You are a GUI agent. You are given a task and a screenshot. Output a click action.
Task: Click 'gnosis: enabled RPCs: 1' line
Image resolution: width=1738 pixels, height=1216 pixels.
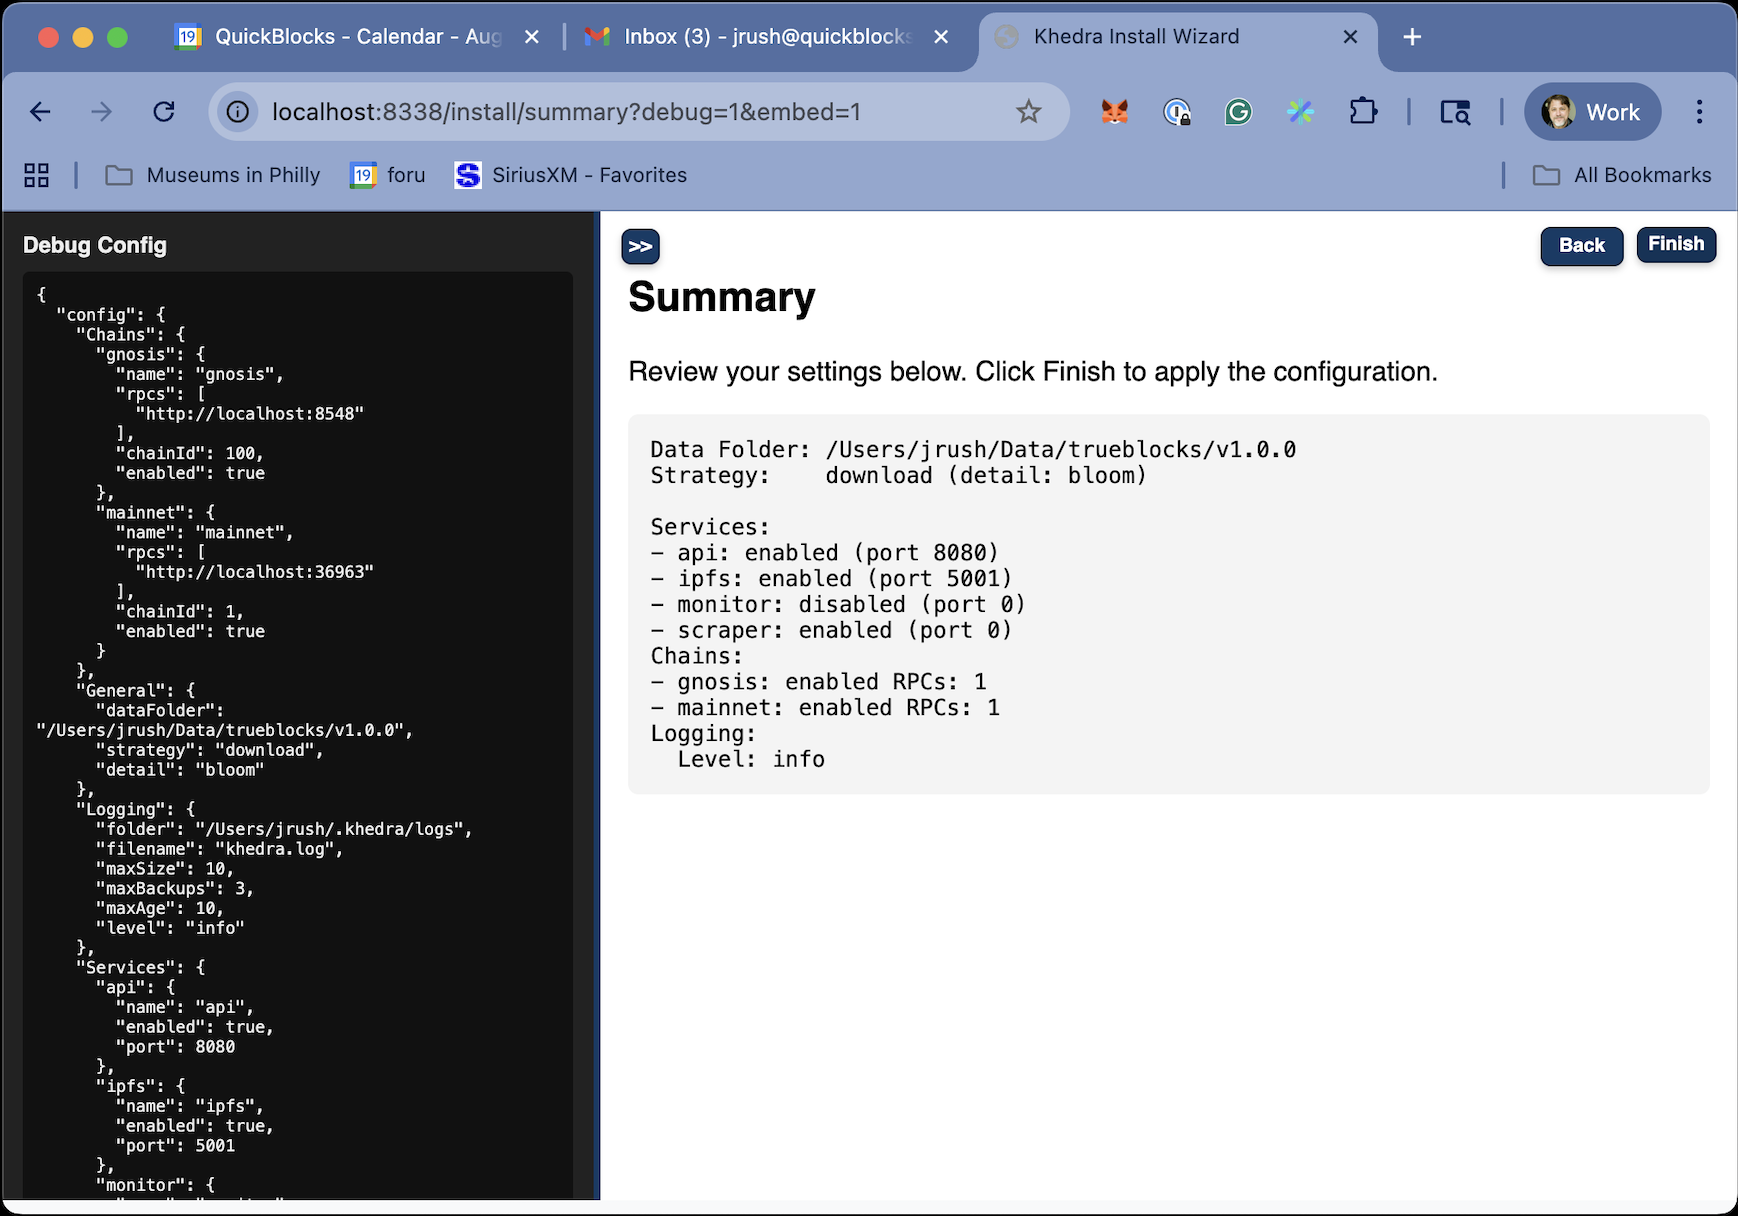pos(818,682)
